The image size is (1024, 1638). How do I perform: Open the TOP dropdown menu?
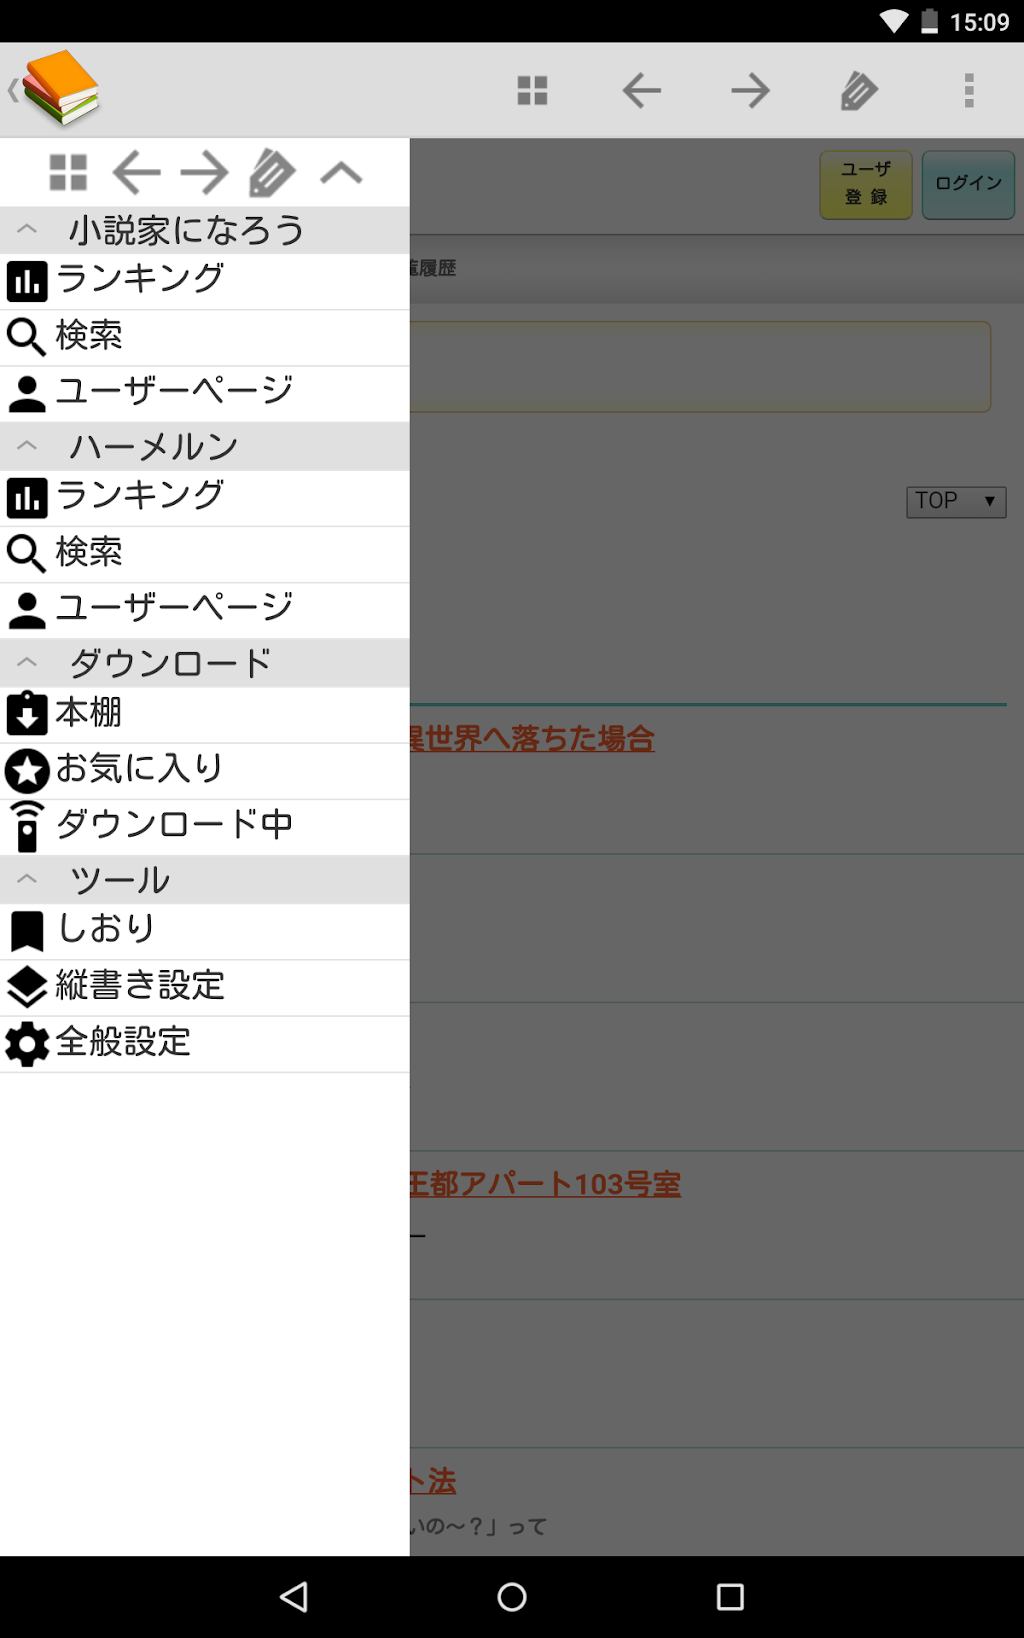(955, 501)
